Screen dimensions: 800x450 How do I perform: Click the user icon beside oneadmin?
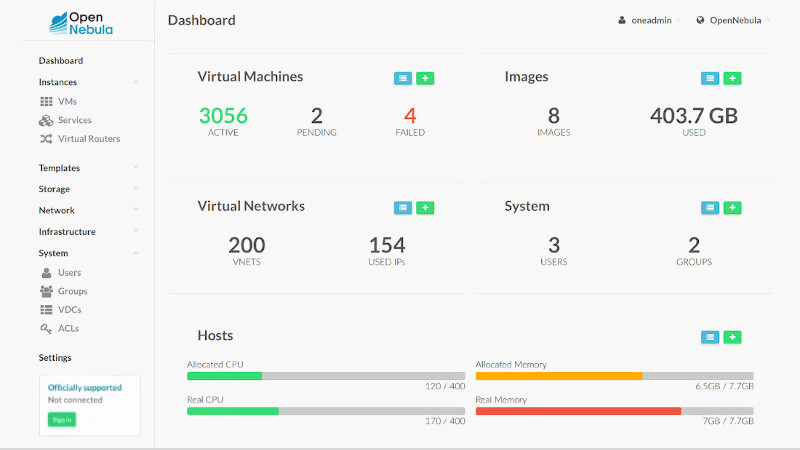click(621, 20)
